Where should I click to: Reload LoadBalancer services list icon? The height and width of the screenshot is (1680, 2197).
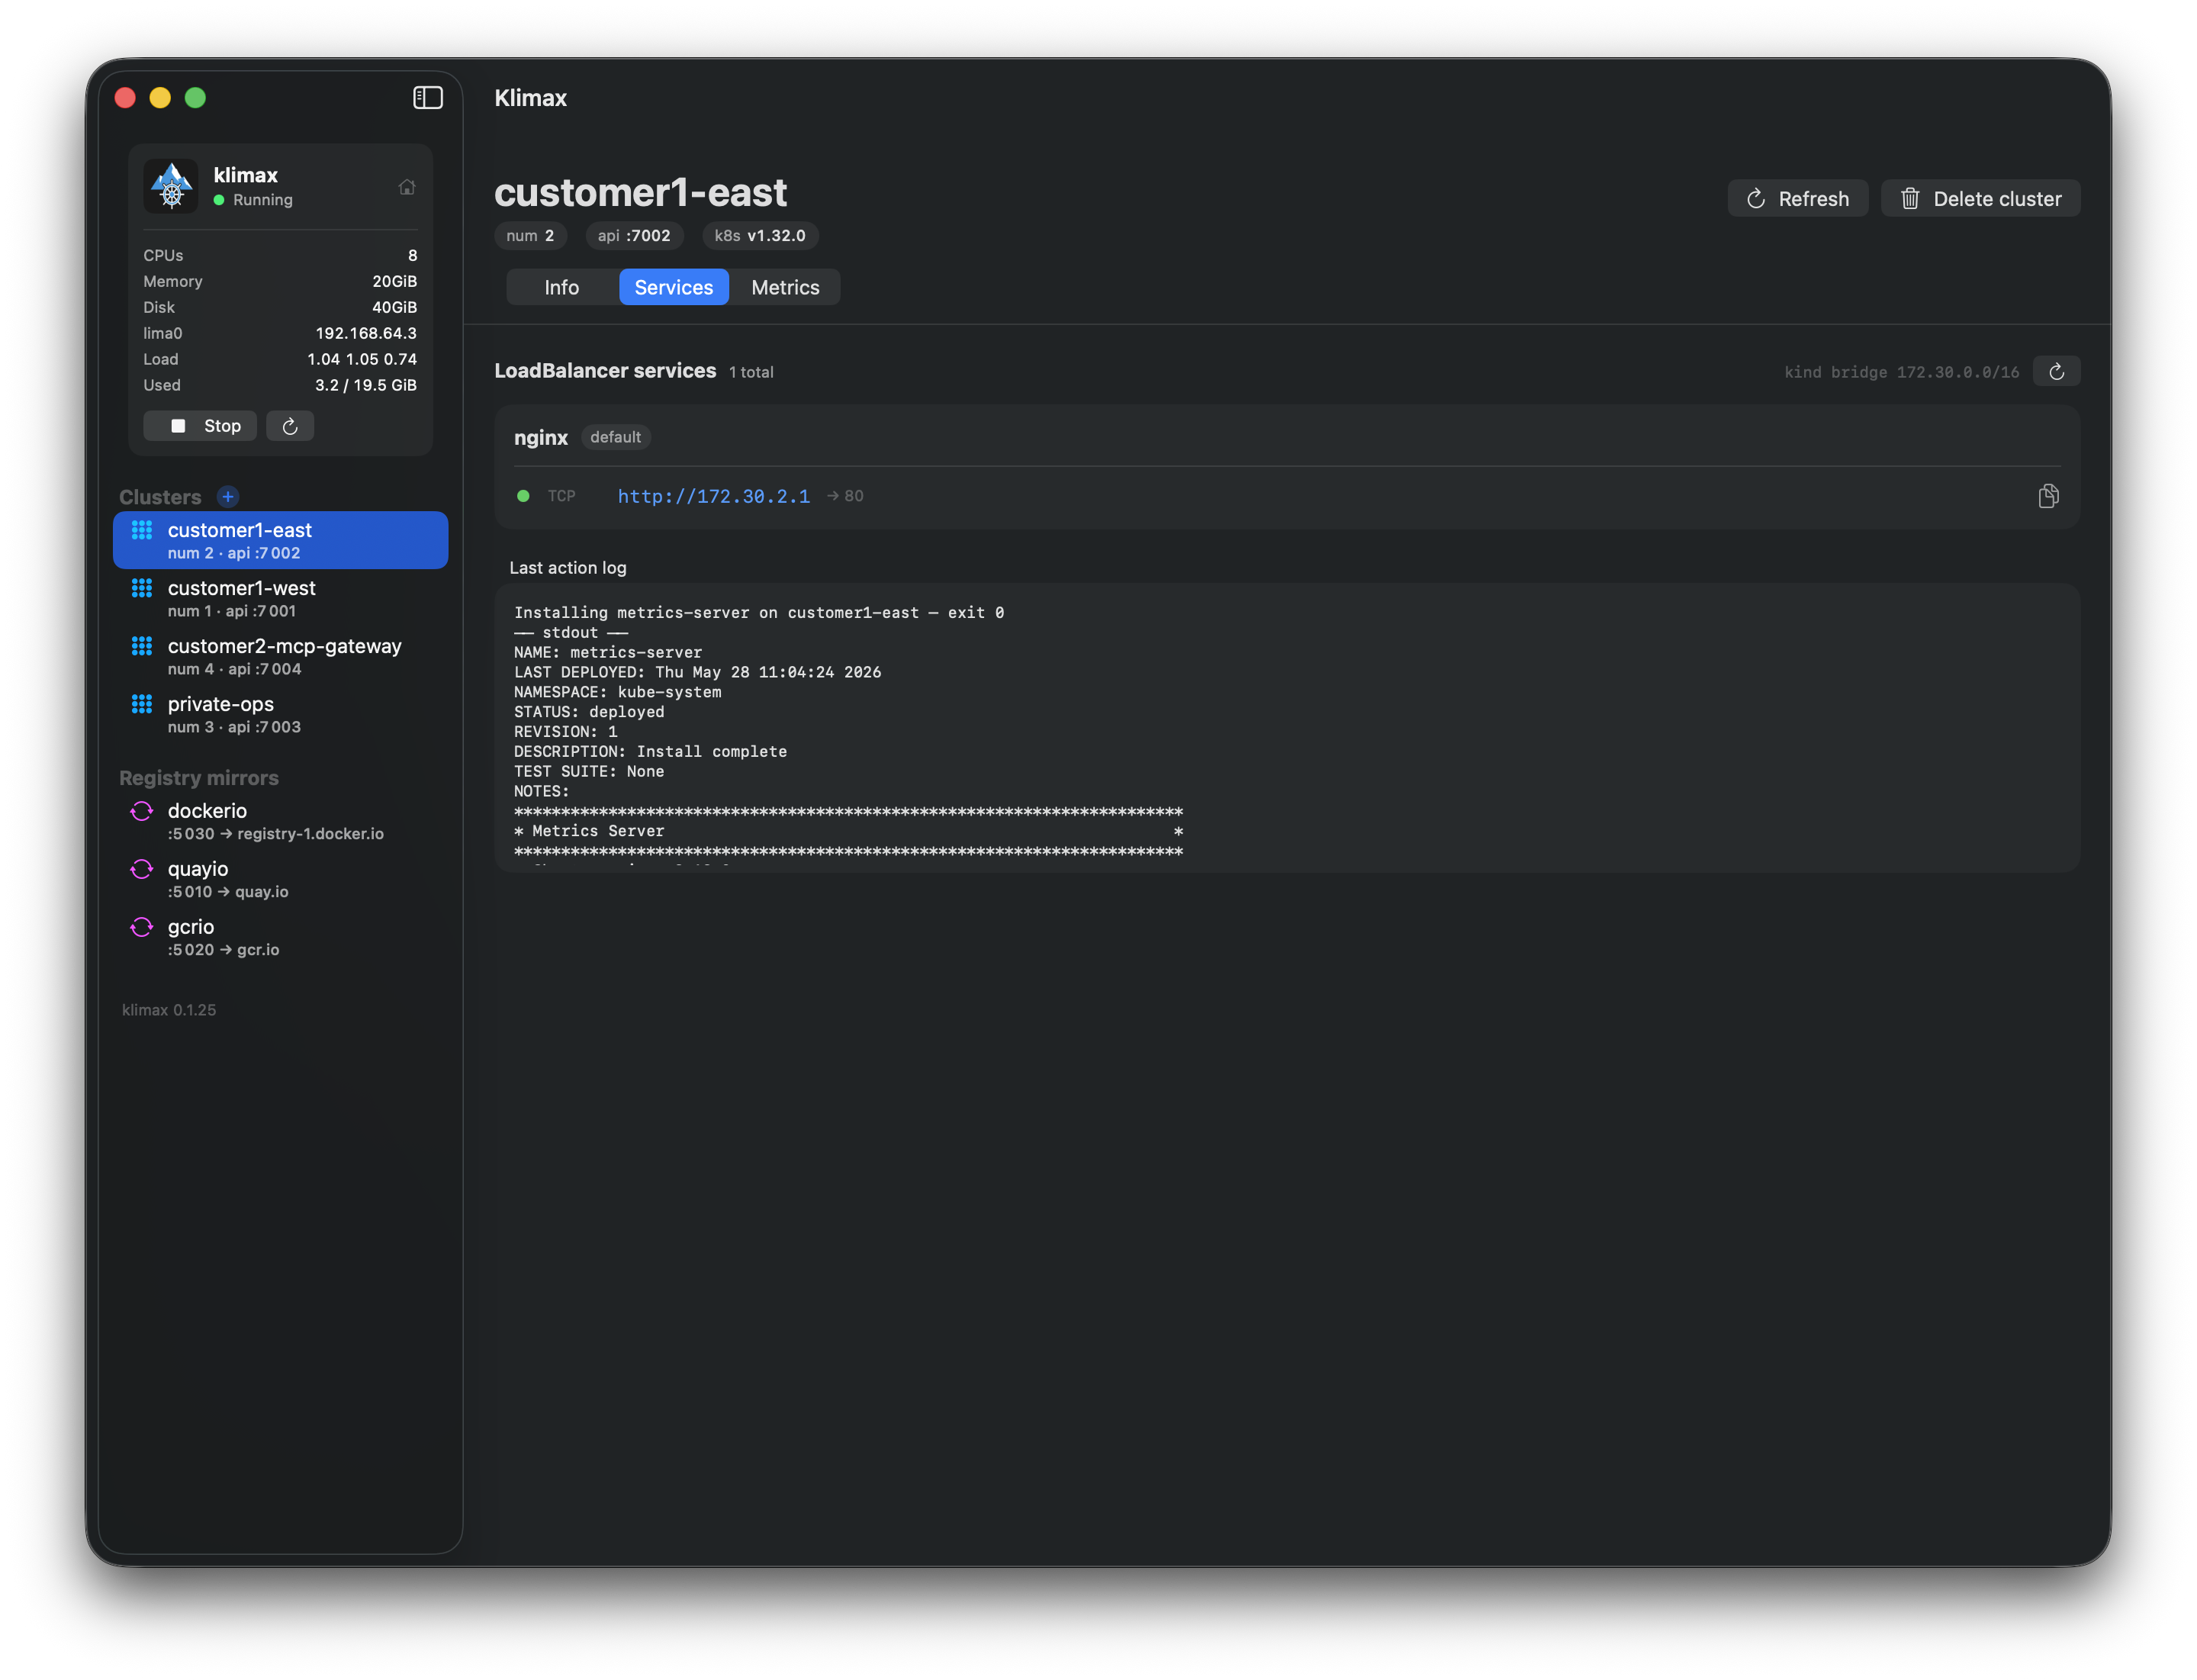[2056, 372]
